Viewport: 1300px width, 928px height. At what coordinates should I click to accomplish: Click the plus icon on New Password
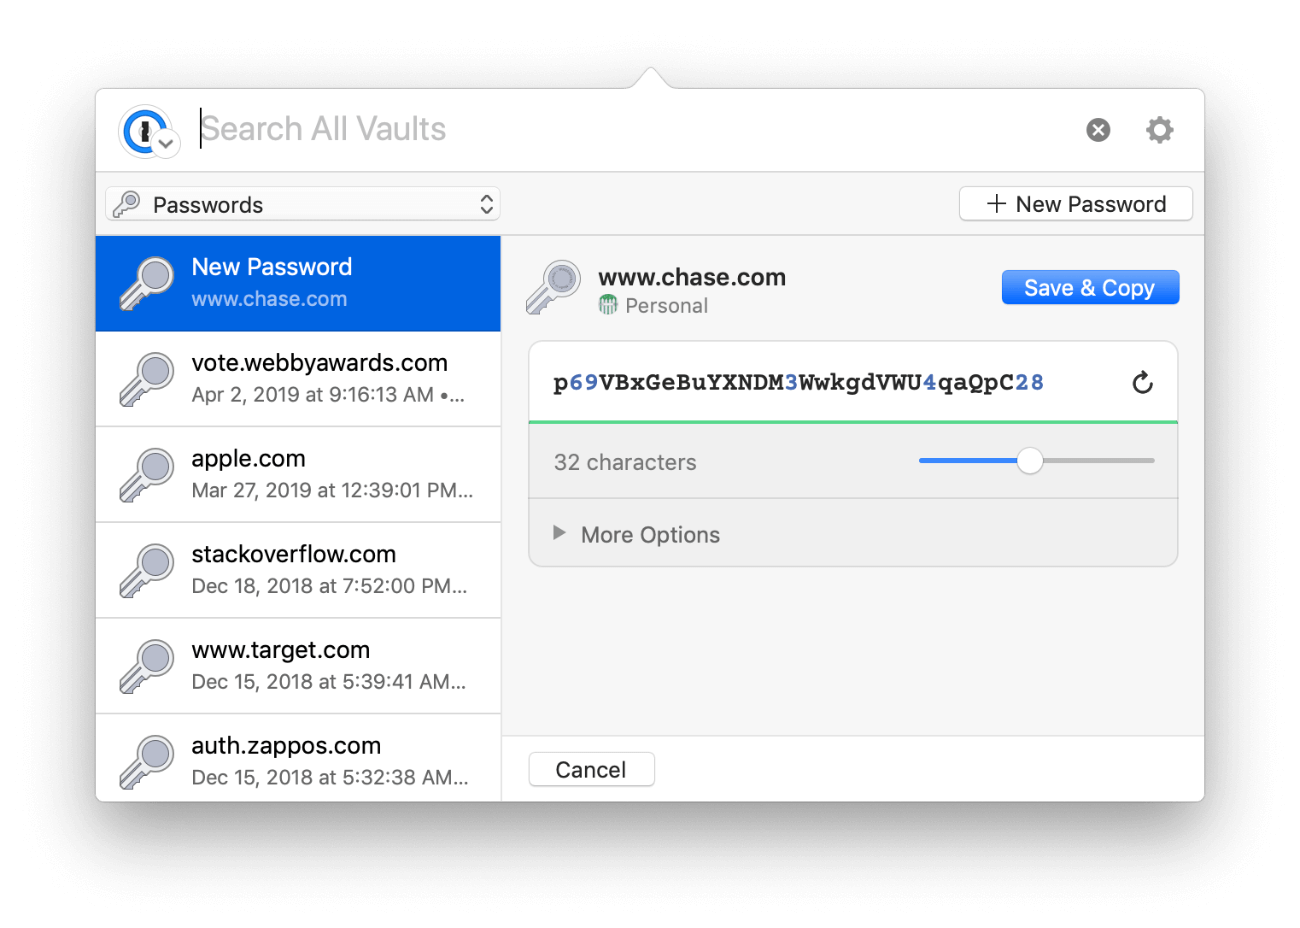(x=995, y=203)
